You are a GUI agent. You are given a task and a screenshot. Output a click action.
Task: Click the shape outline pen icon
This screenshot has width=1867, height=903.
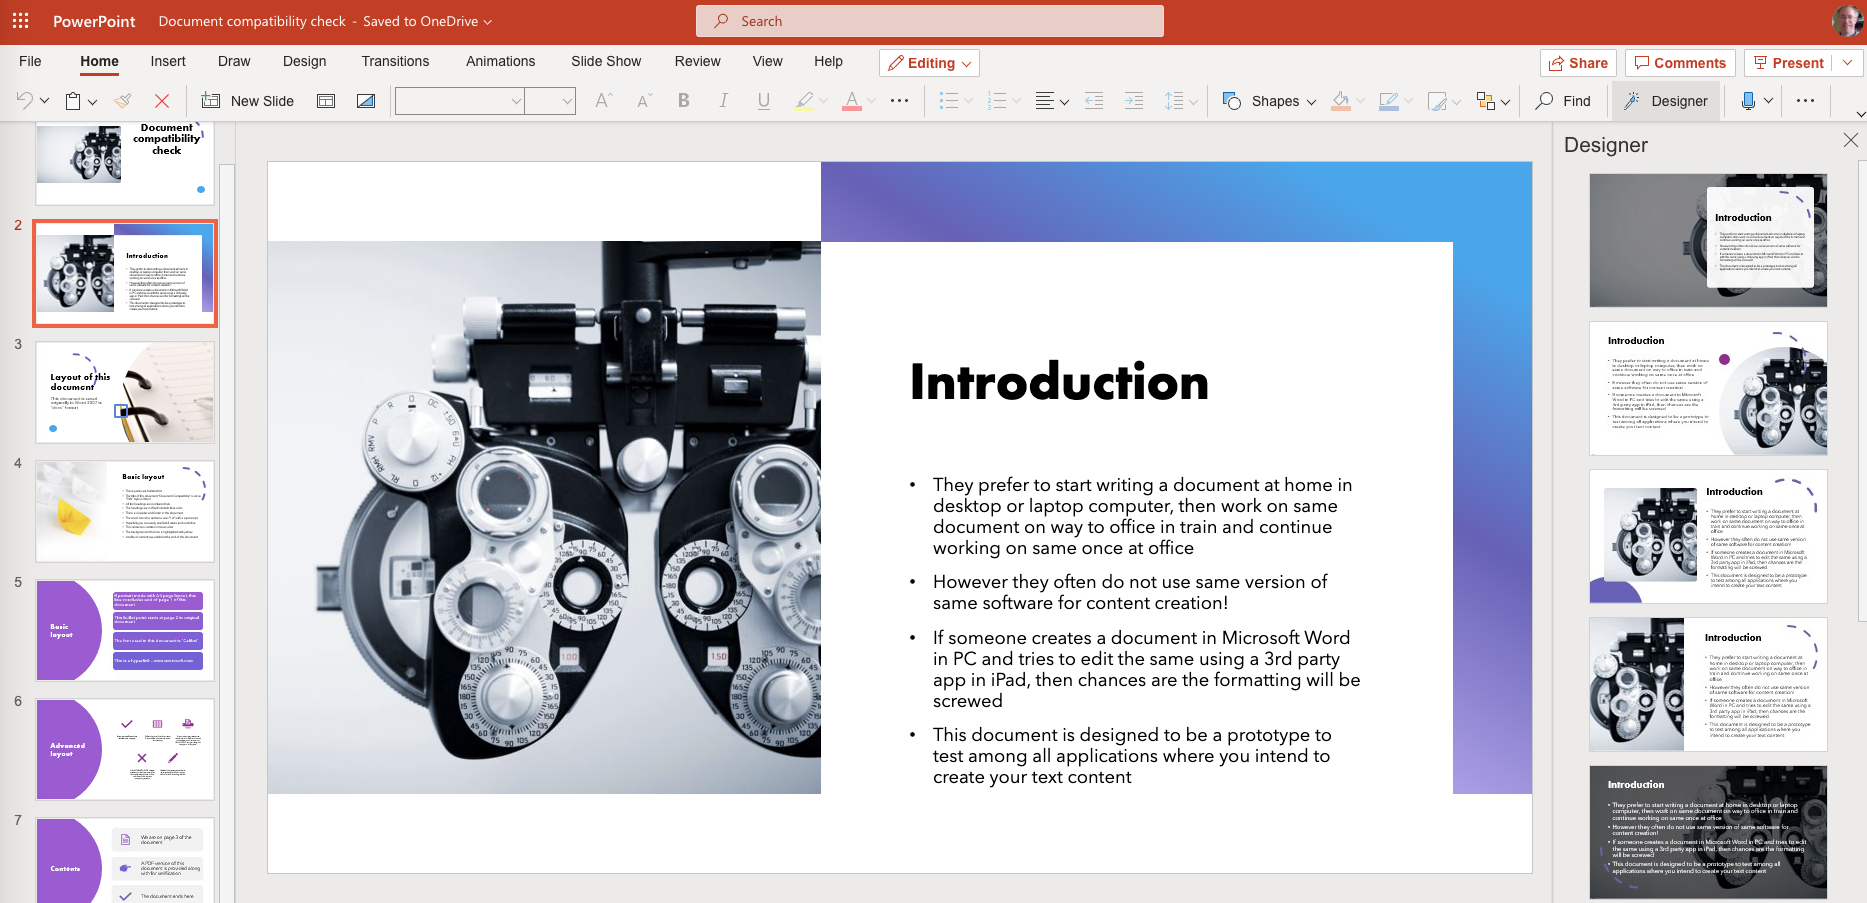pyautogui.click(x=1388, y=100)
